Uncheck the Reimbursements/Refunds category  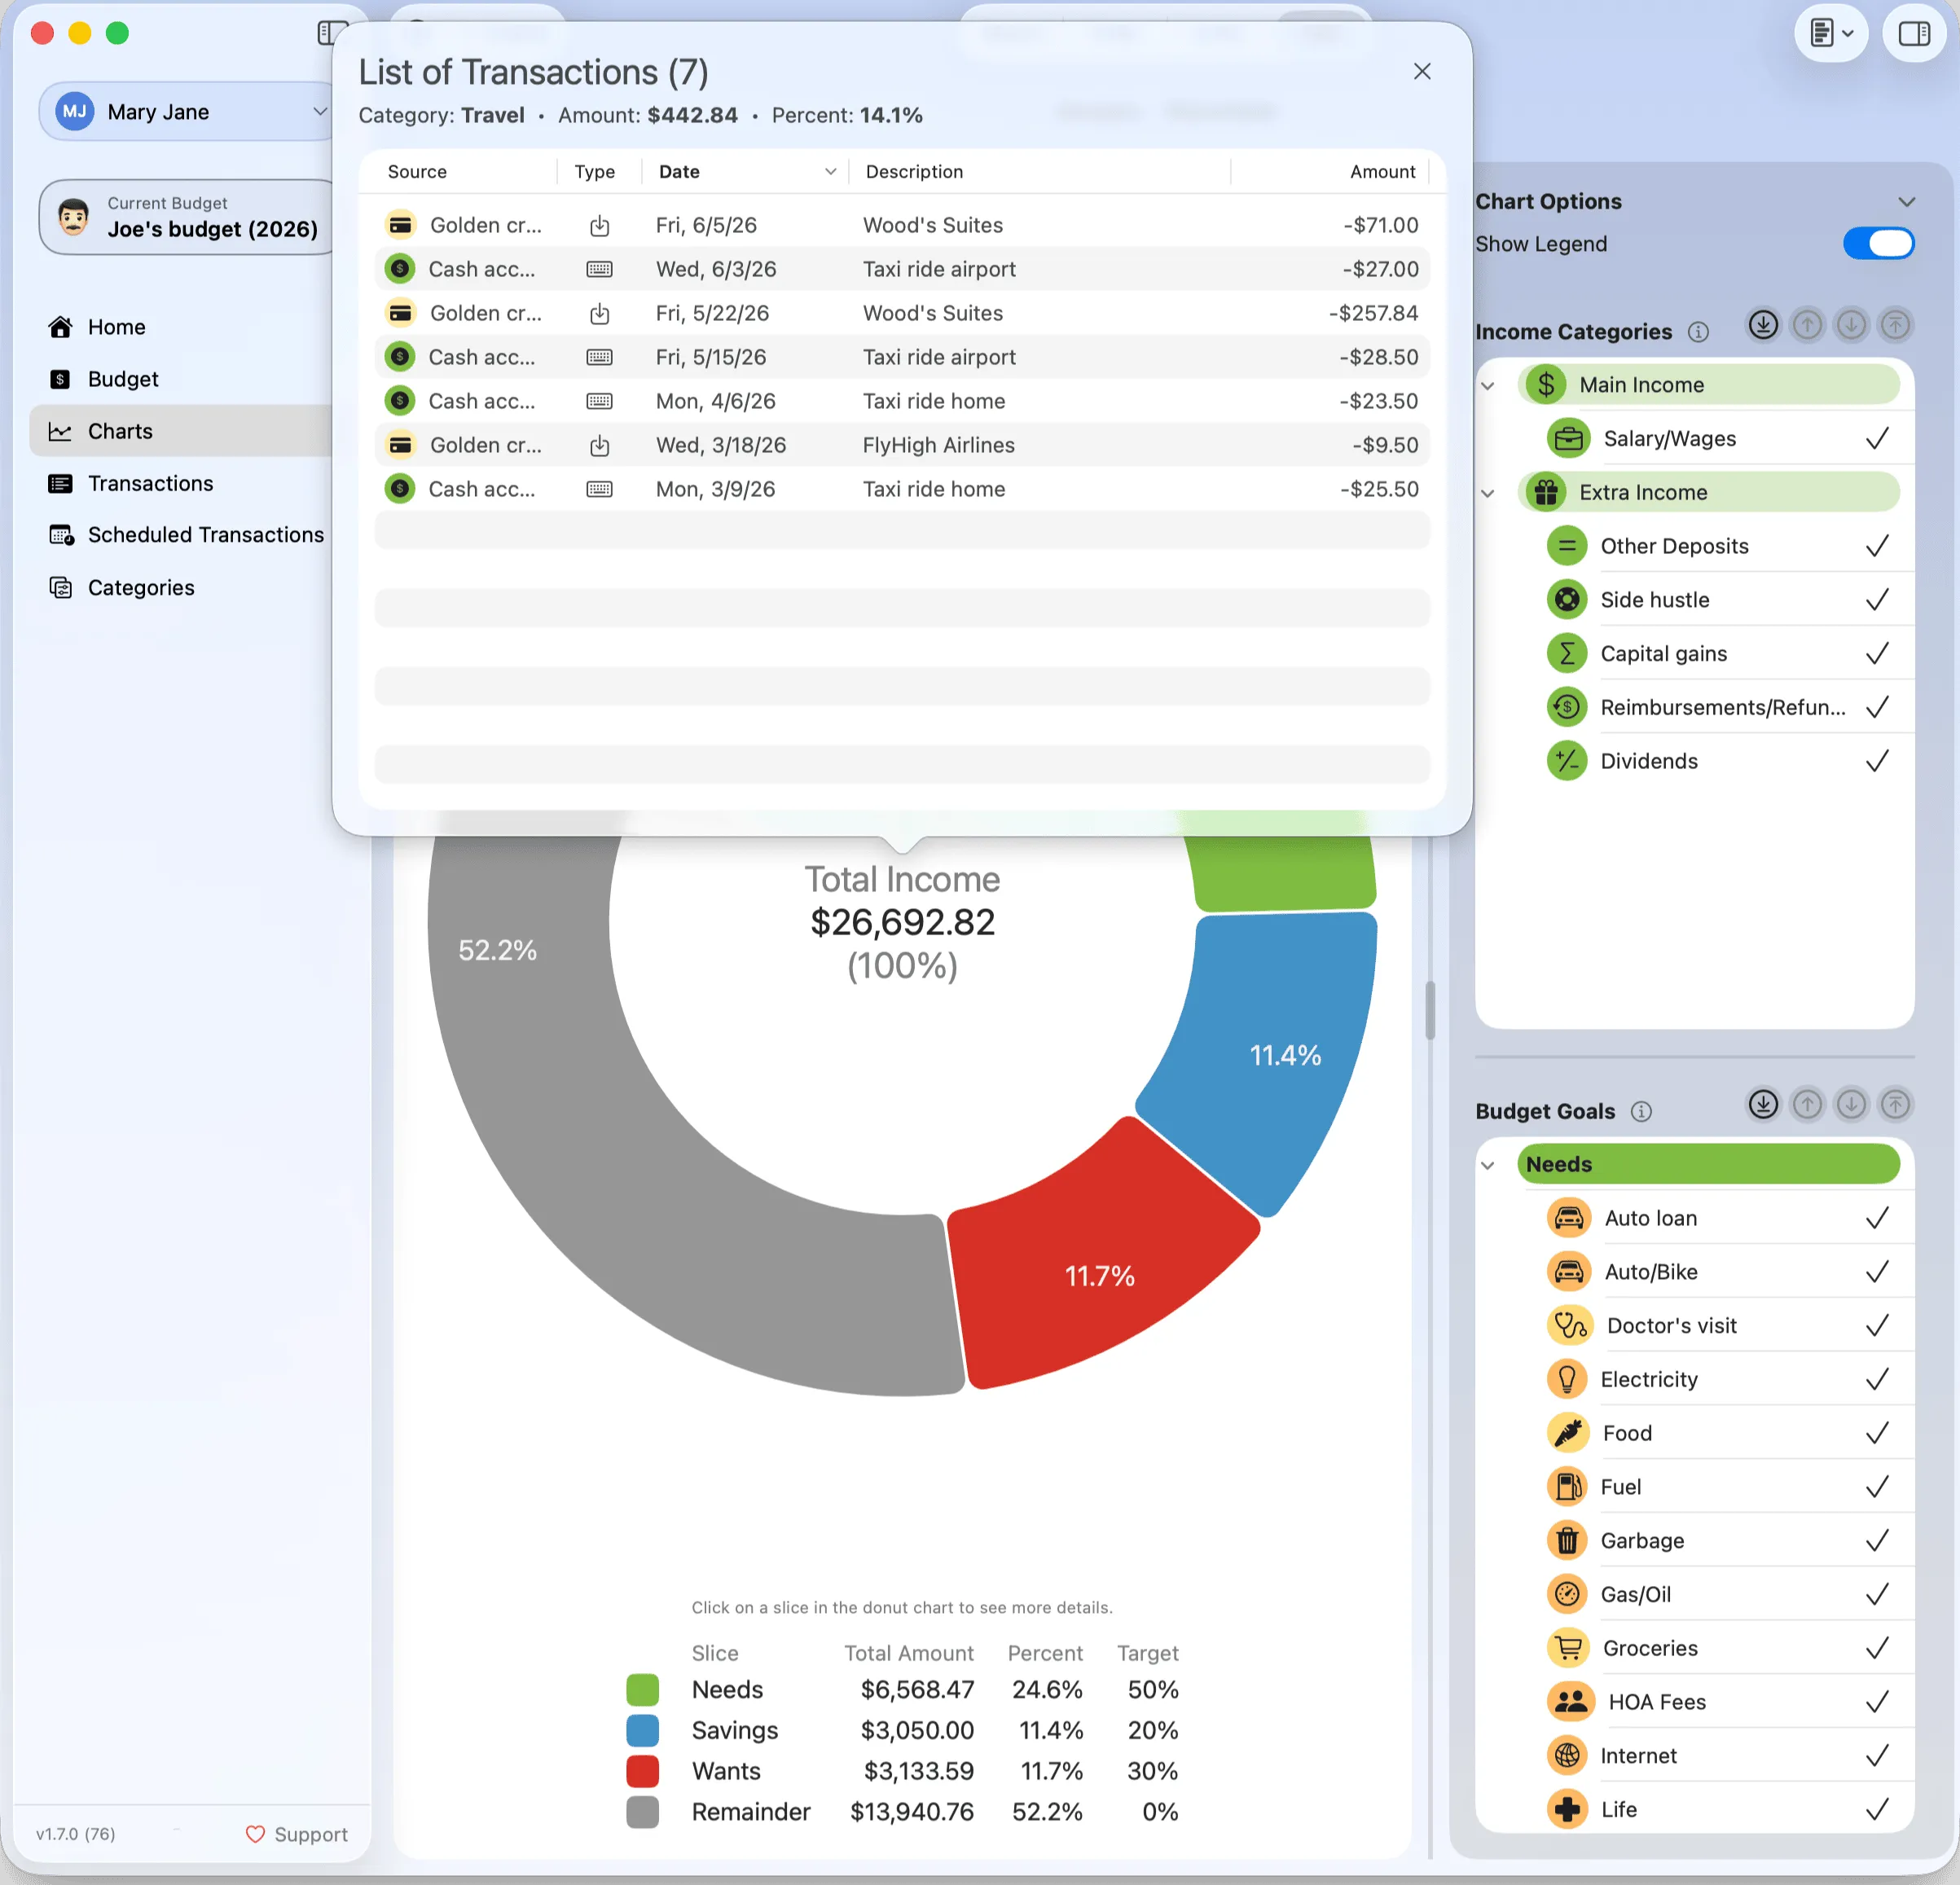coord(1877,708)
